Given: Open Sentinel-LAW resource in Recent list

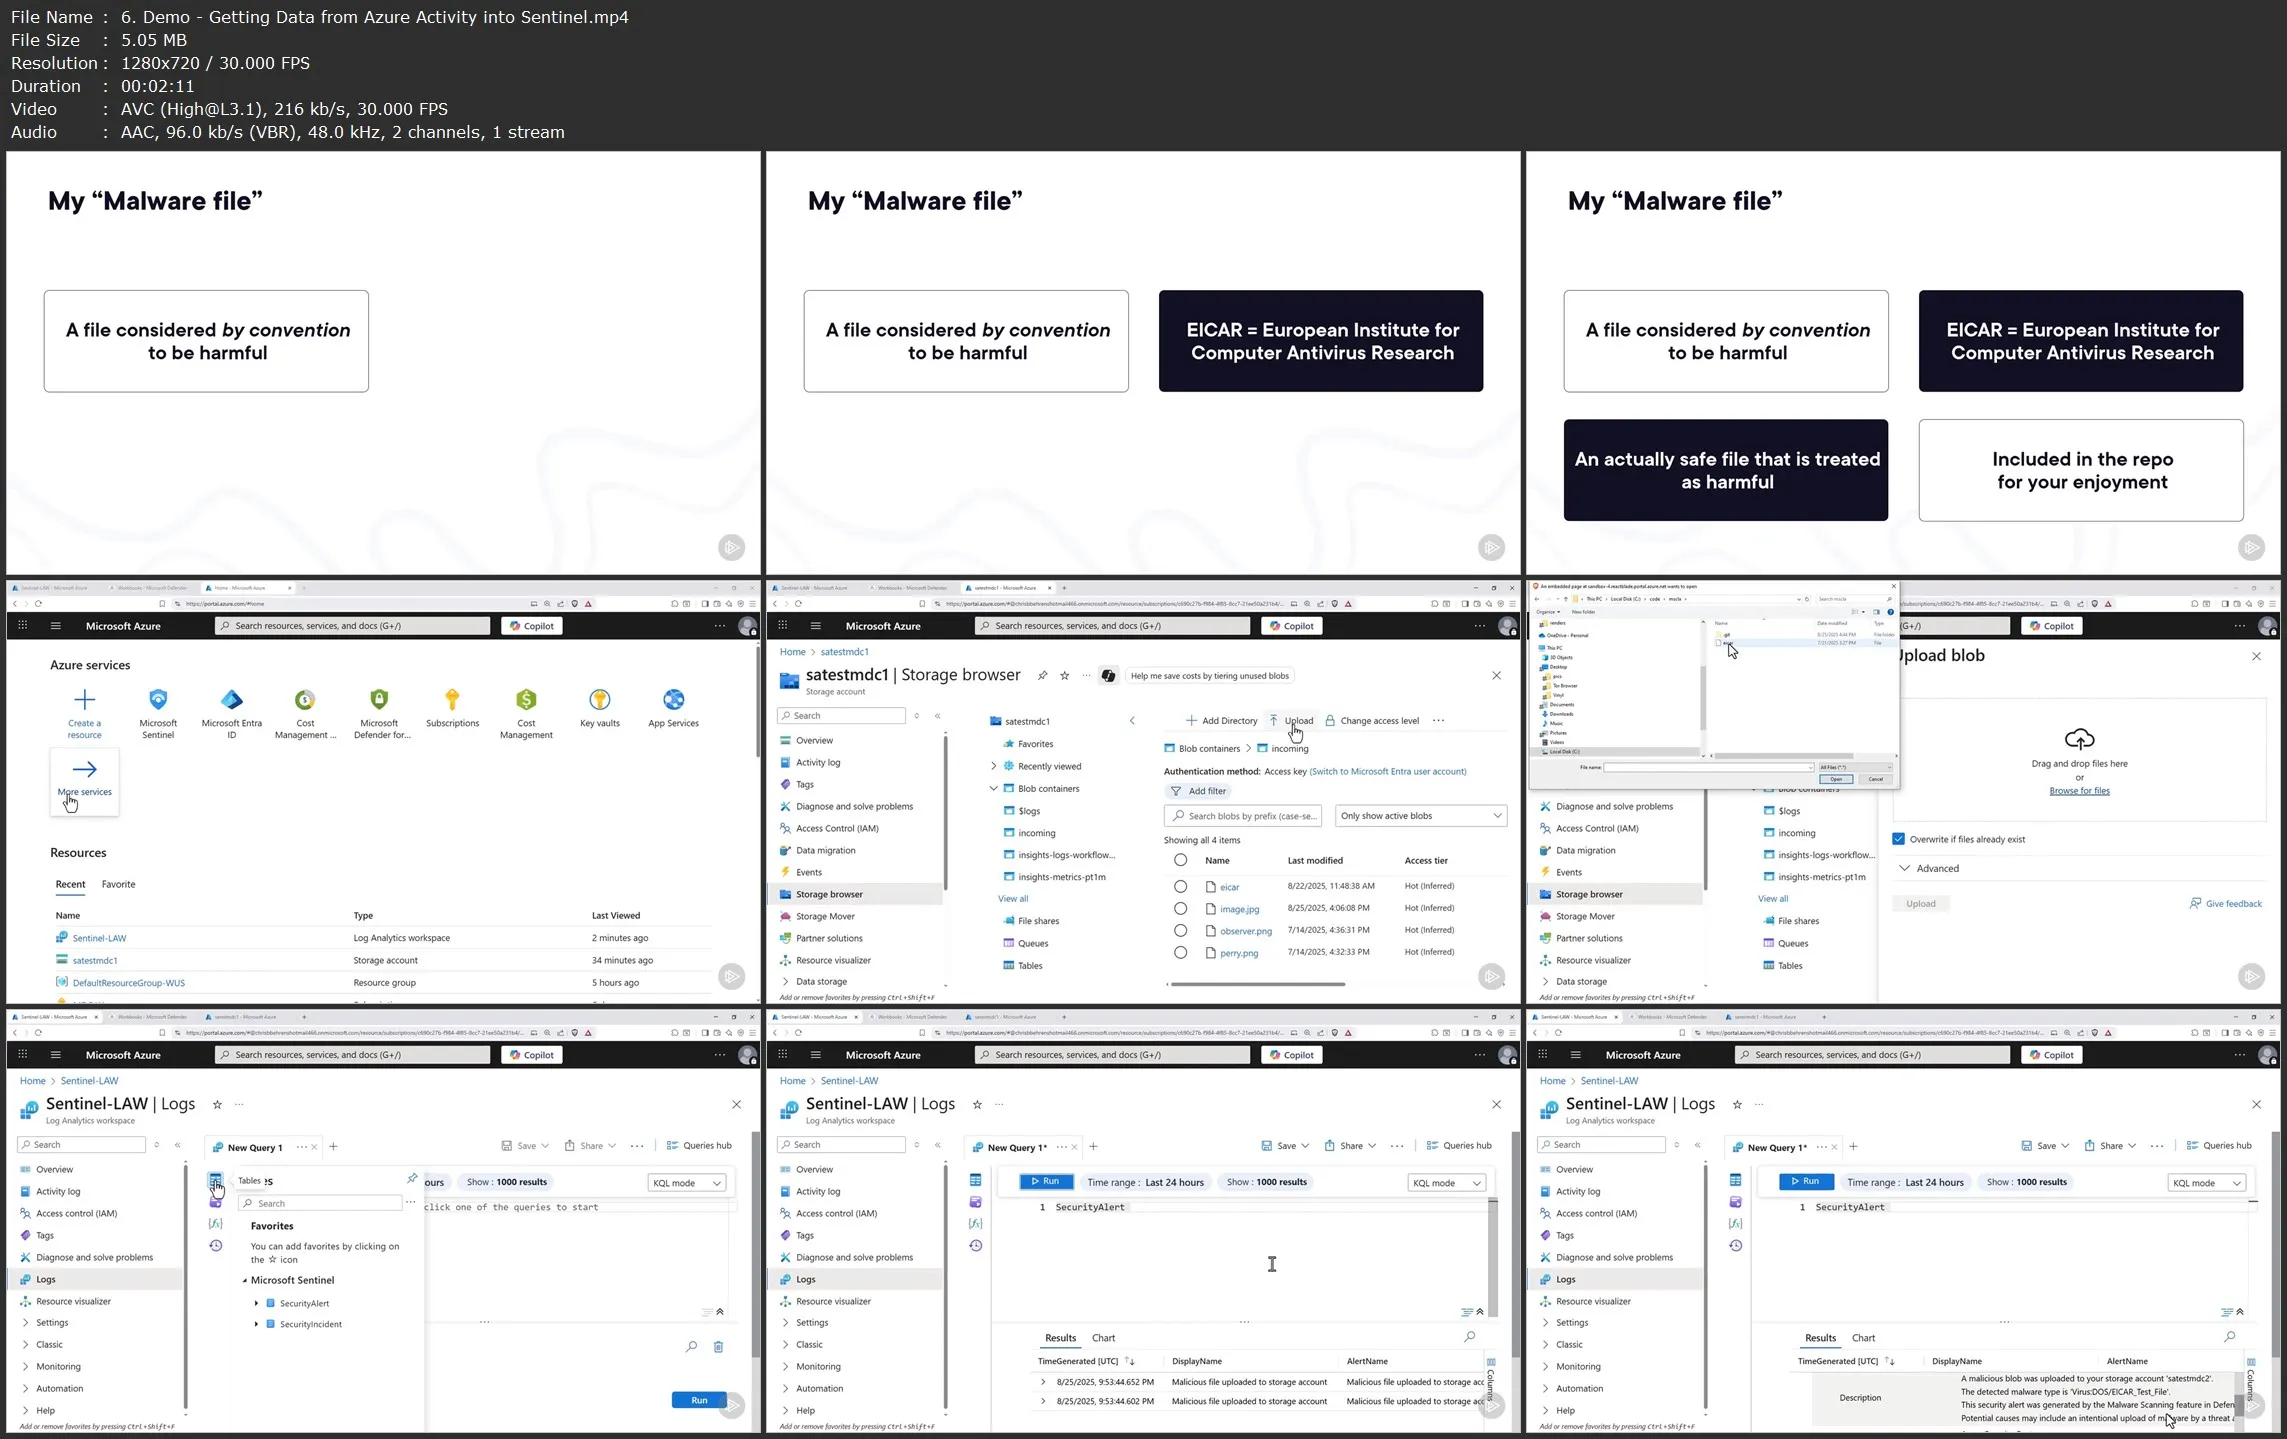Looking at the screenshot, I should pyautogui.click(x=99, y=938).
